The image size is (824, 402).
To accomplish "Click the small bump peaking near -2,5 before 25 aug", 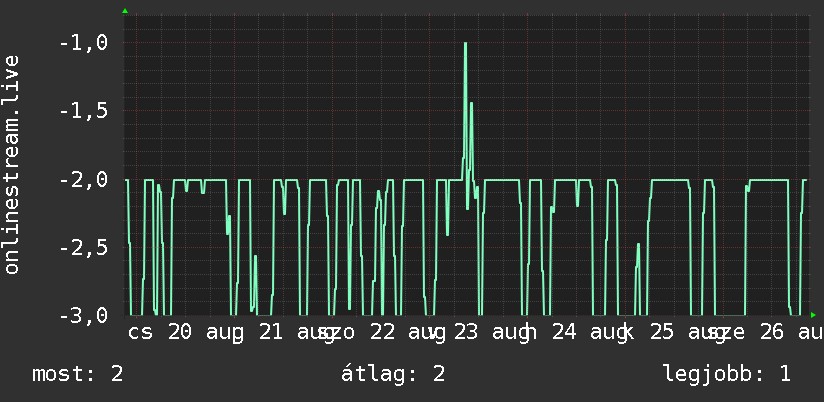I will pos(638,245).
